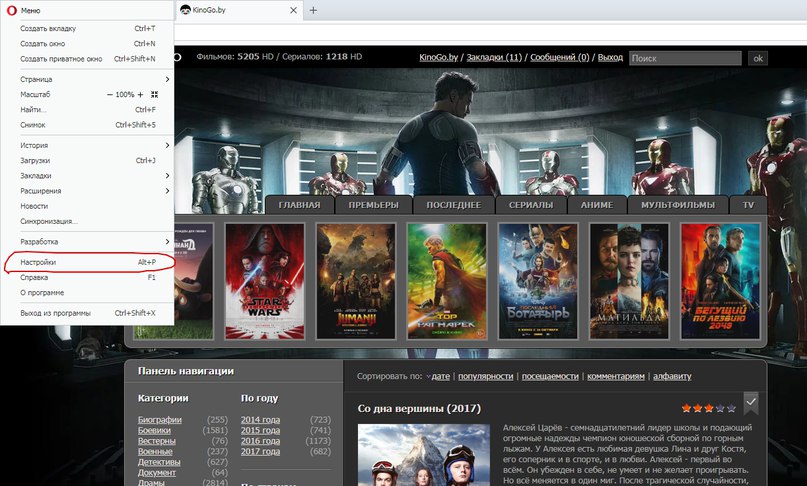Screen dimensions: 807x486
Task: Open the АНИМЕ site tab
Action: [x=597, y=205]
